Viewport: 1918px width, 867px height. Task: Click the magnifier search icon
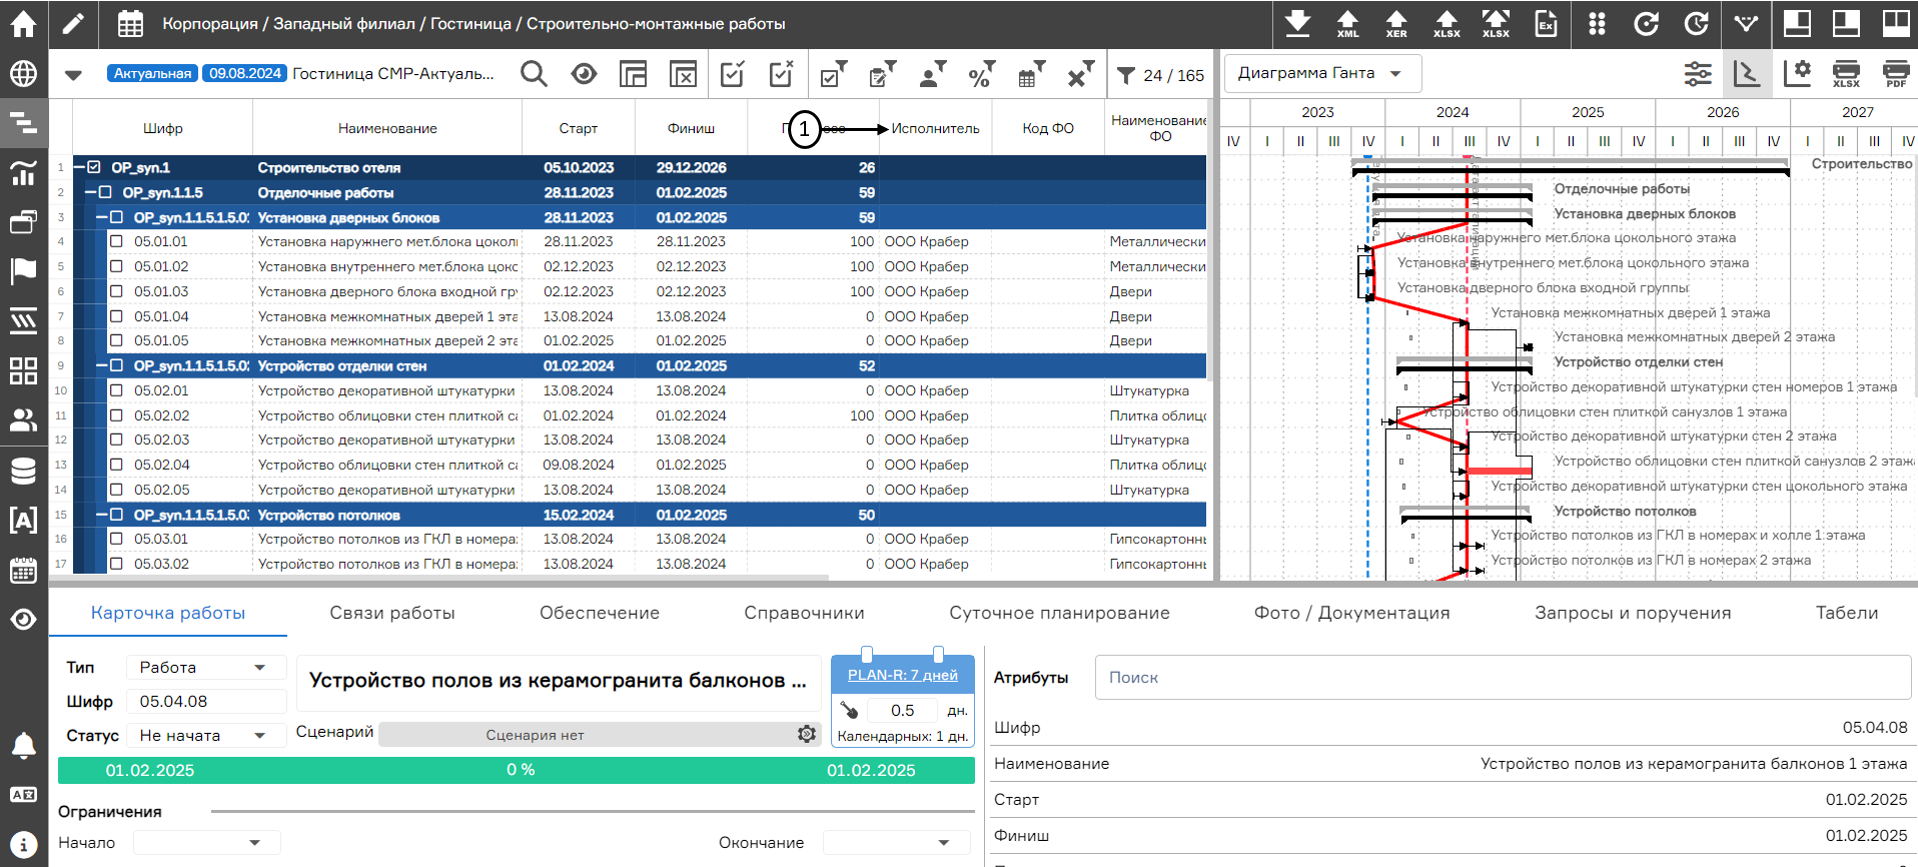pos(534,74)
